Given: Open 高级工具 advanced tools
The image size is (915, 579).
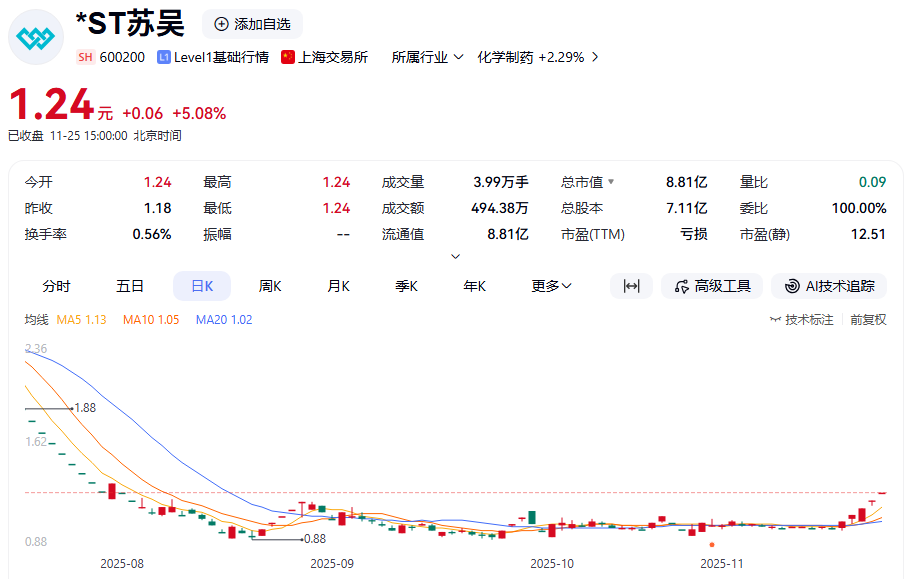Looking at the screenshot, I should click(x=712, y=286).
